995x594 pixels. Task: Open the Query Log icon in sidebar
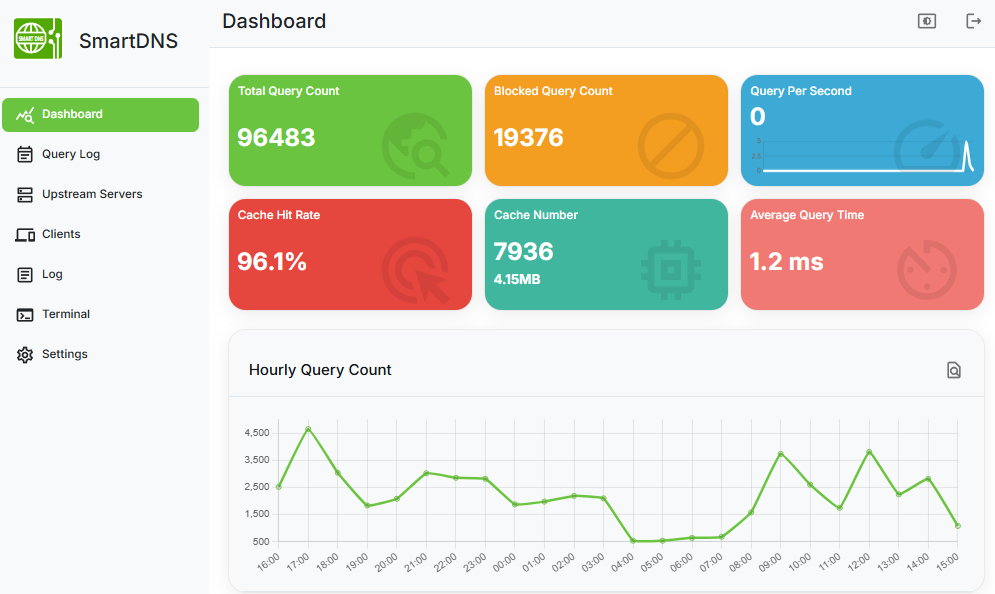coord(24,154)
